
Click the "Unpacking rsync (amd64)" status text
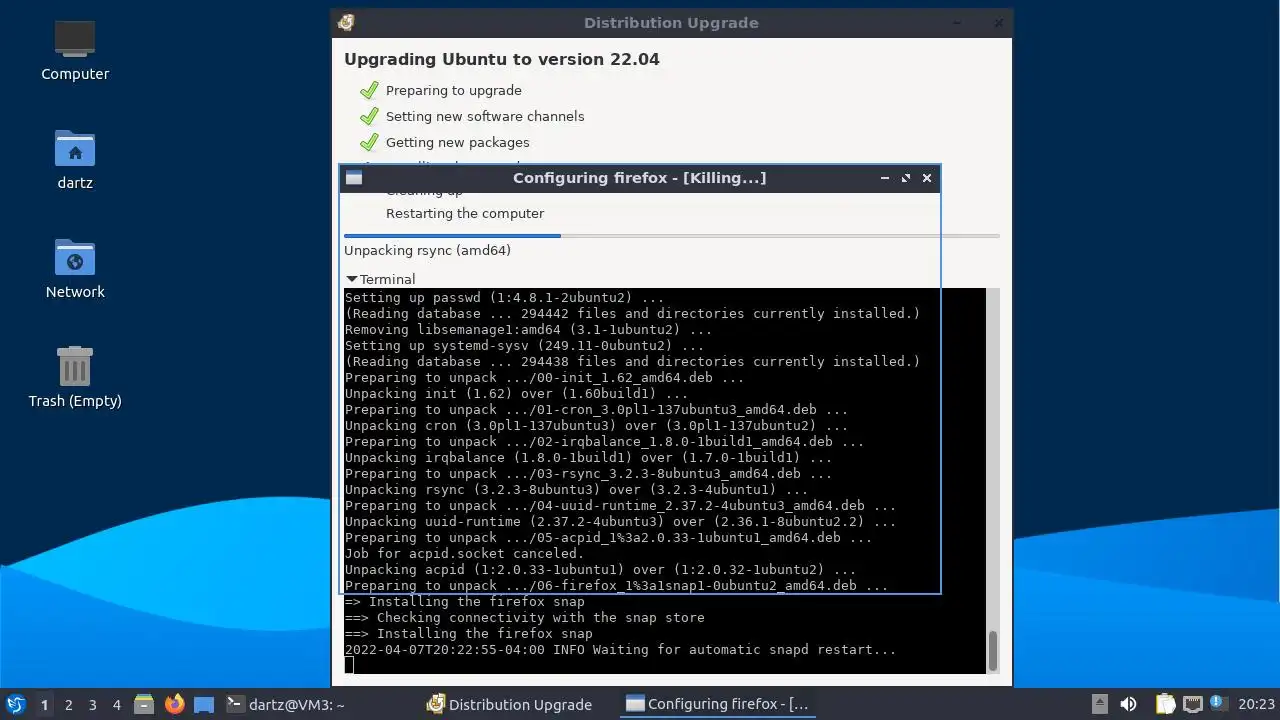427,250
